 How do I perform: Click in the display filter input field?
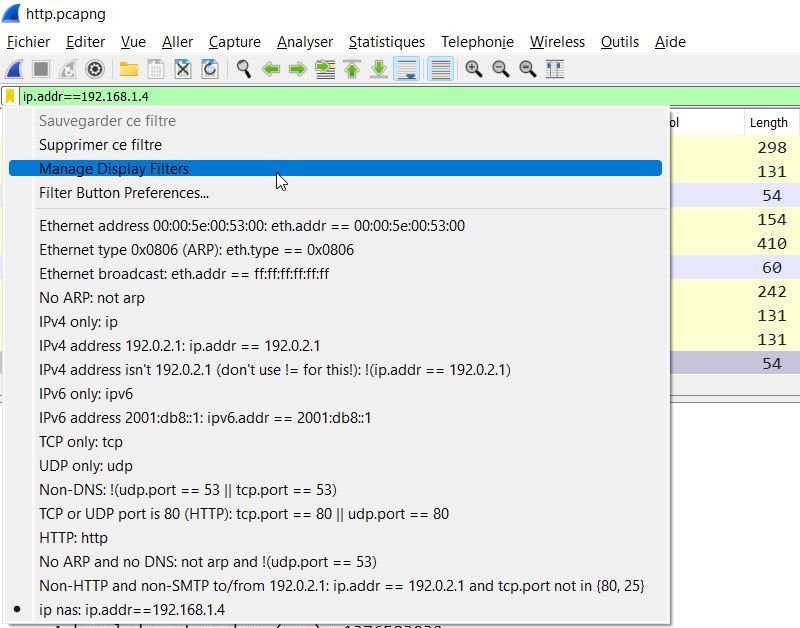tap(400, 97)
